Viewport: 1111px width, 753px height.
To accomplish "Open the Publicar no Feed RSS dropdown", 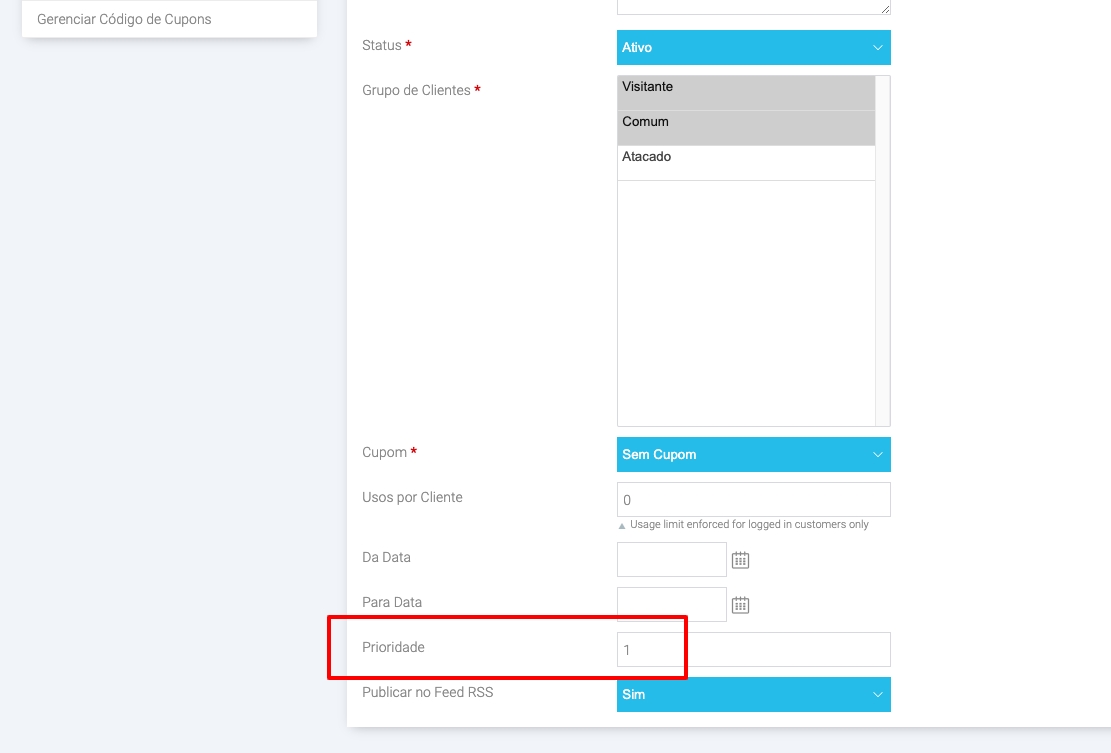I will [x=753, y=694].
